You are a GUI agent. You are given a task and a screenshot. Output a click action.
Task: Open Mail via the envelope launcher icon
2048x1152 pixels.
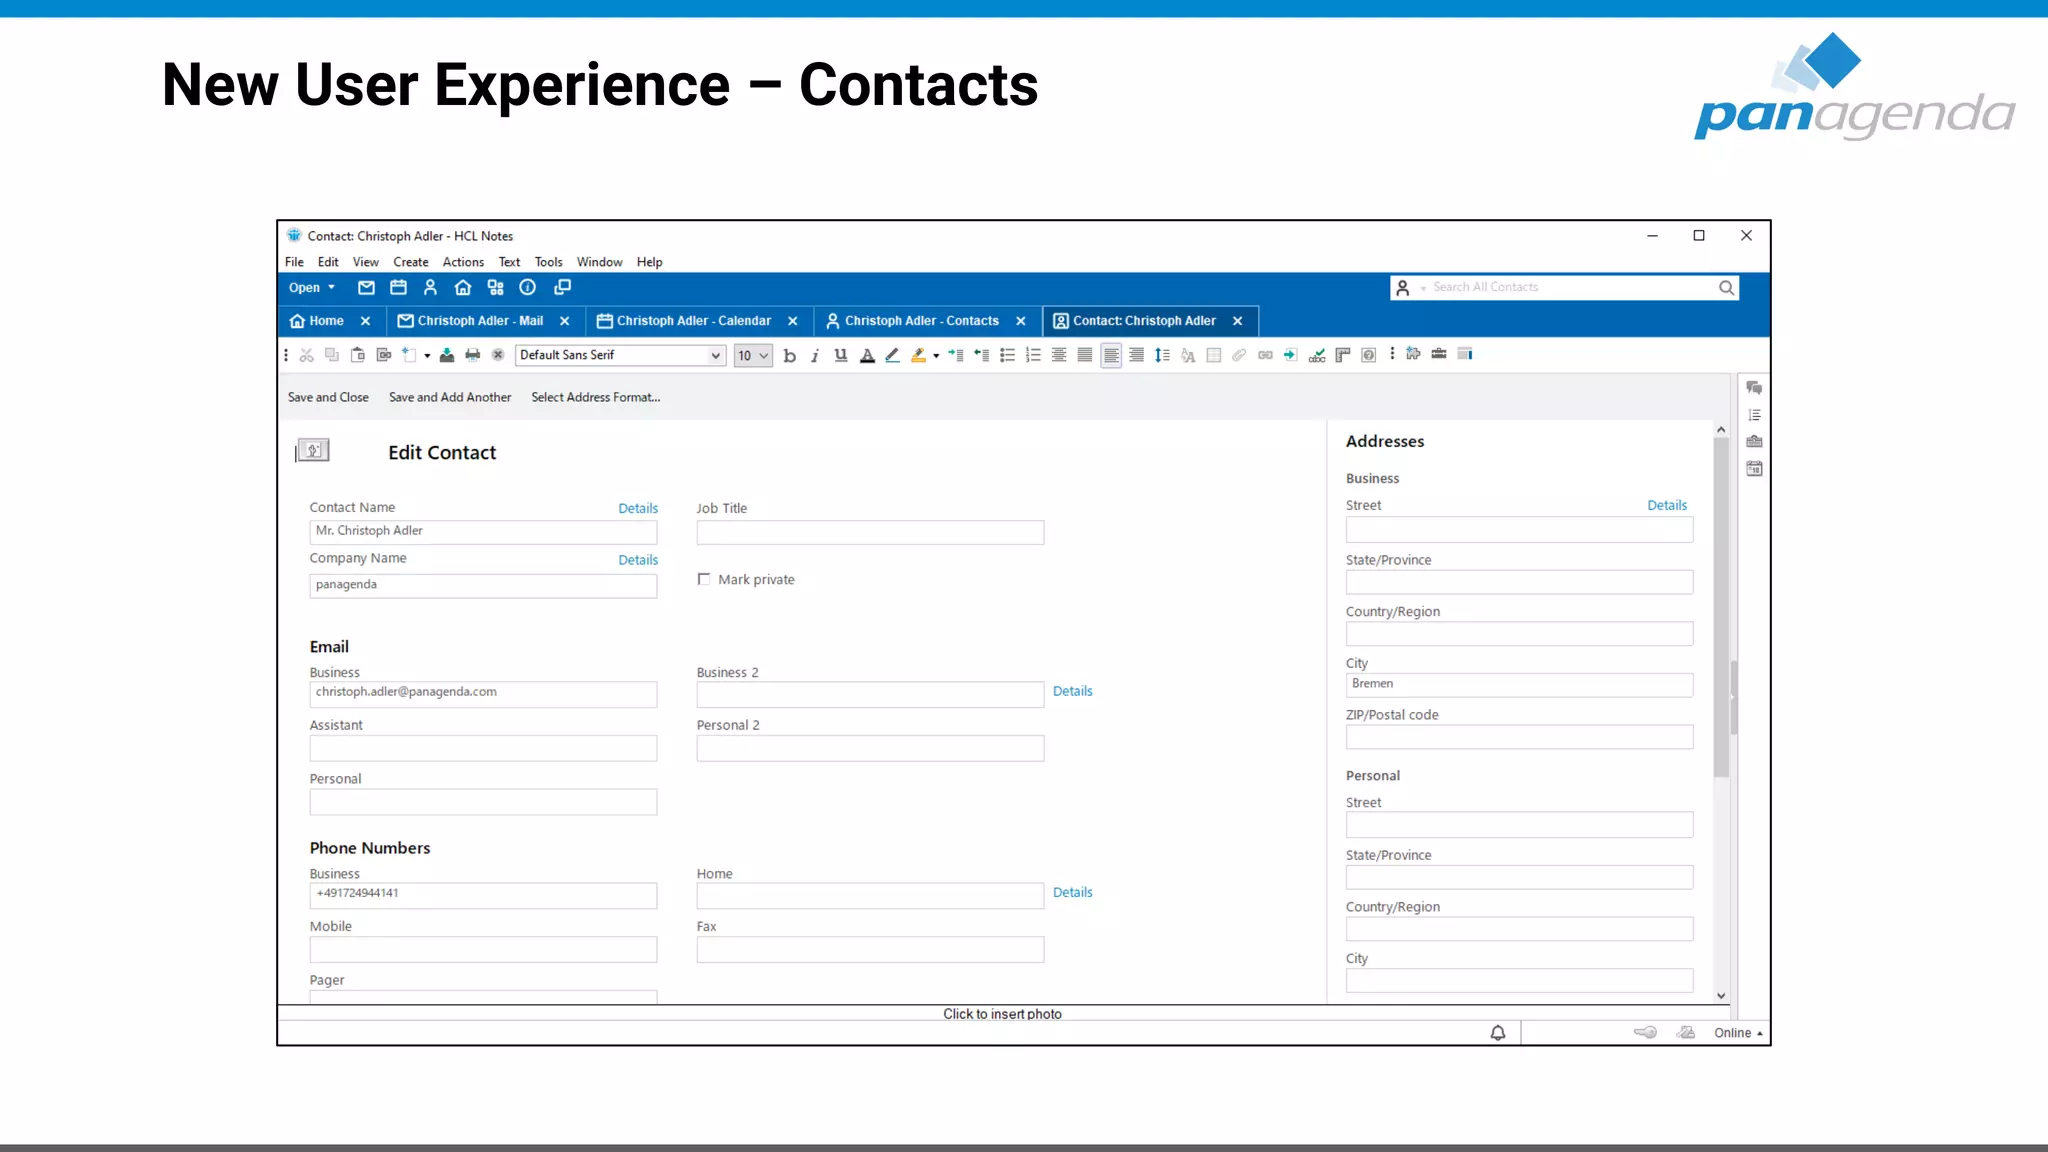point(366,288)
